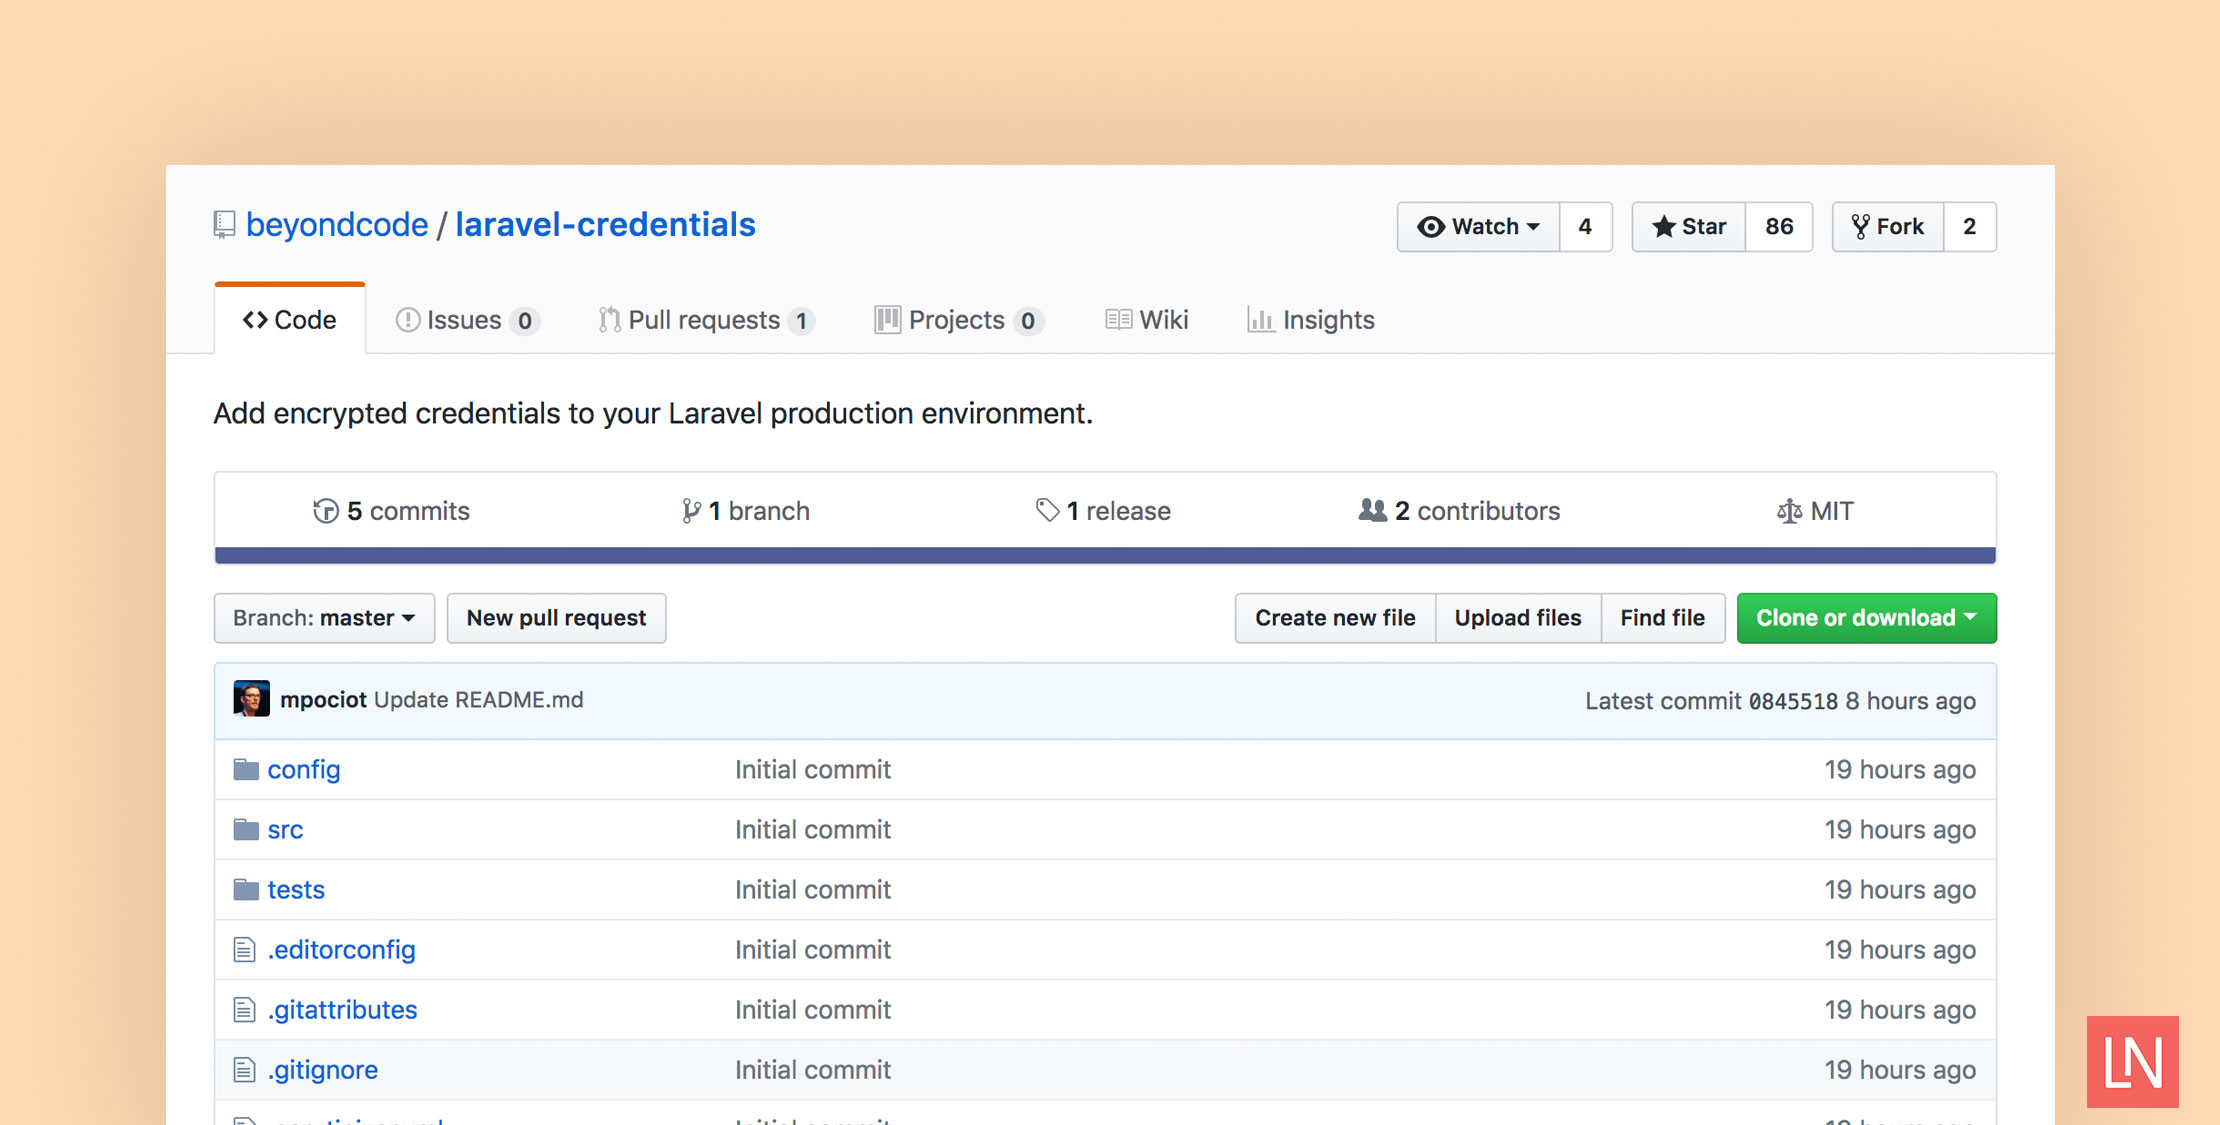2220x1125 pixels.
Task: Click the repository book icon beside beyondcode
Action: point(224,225)
